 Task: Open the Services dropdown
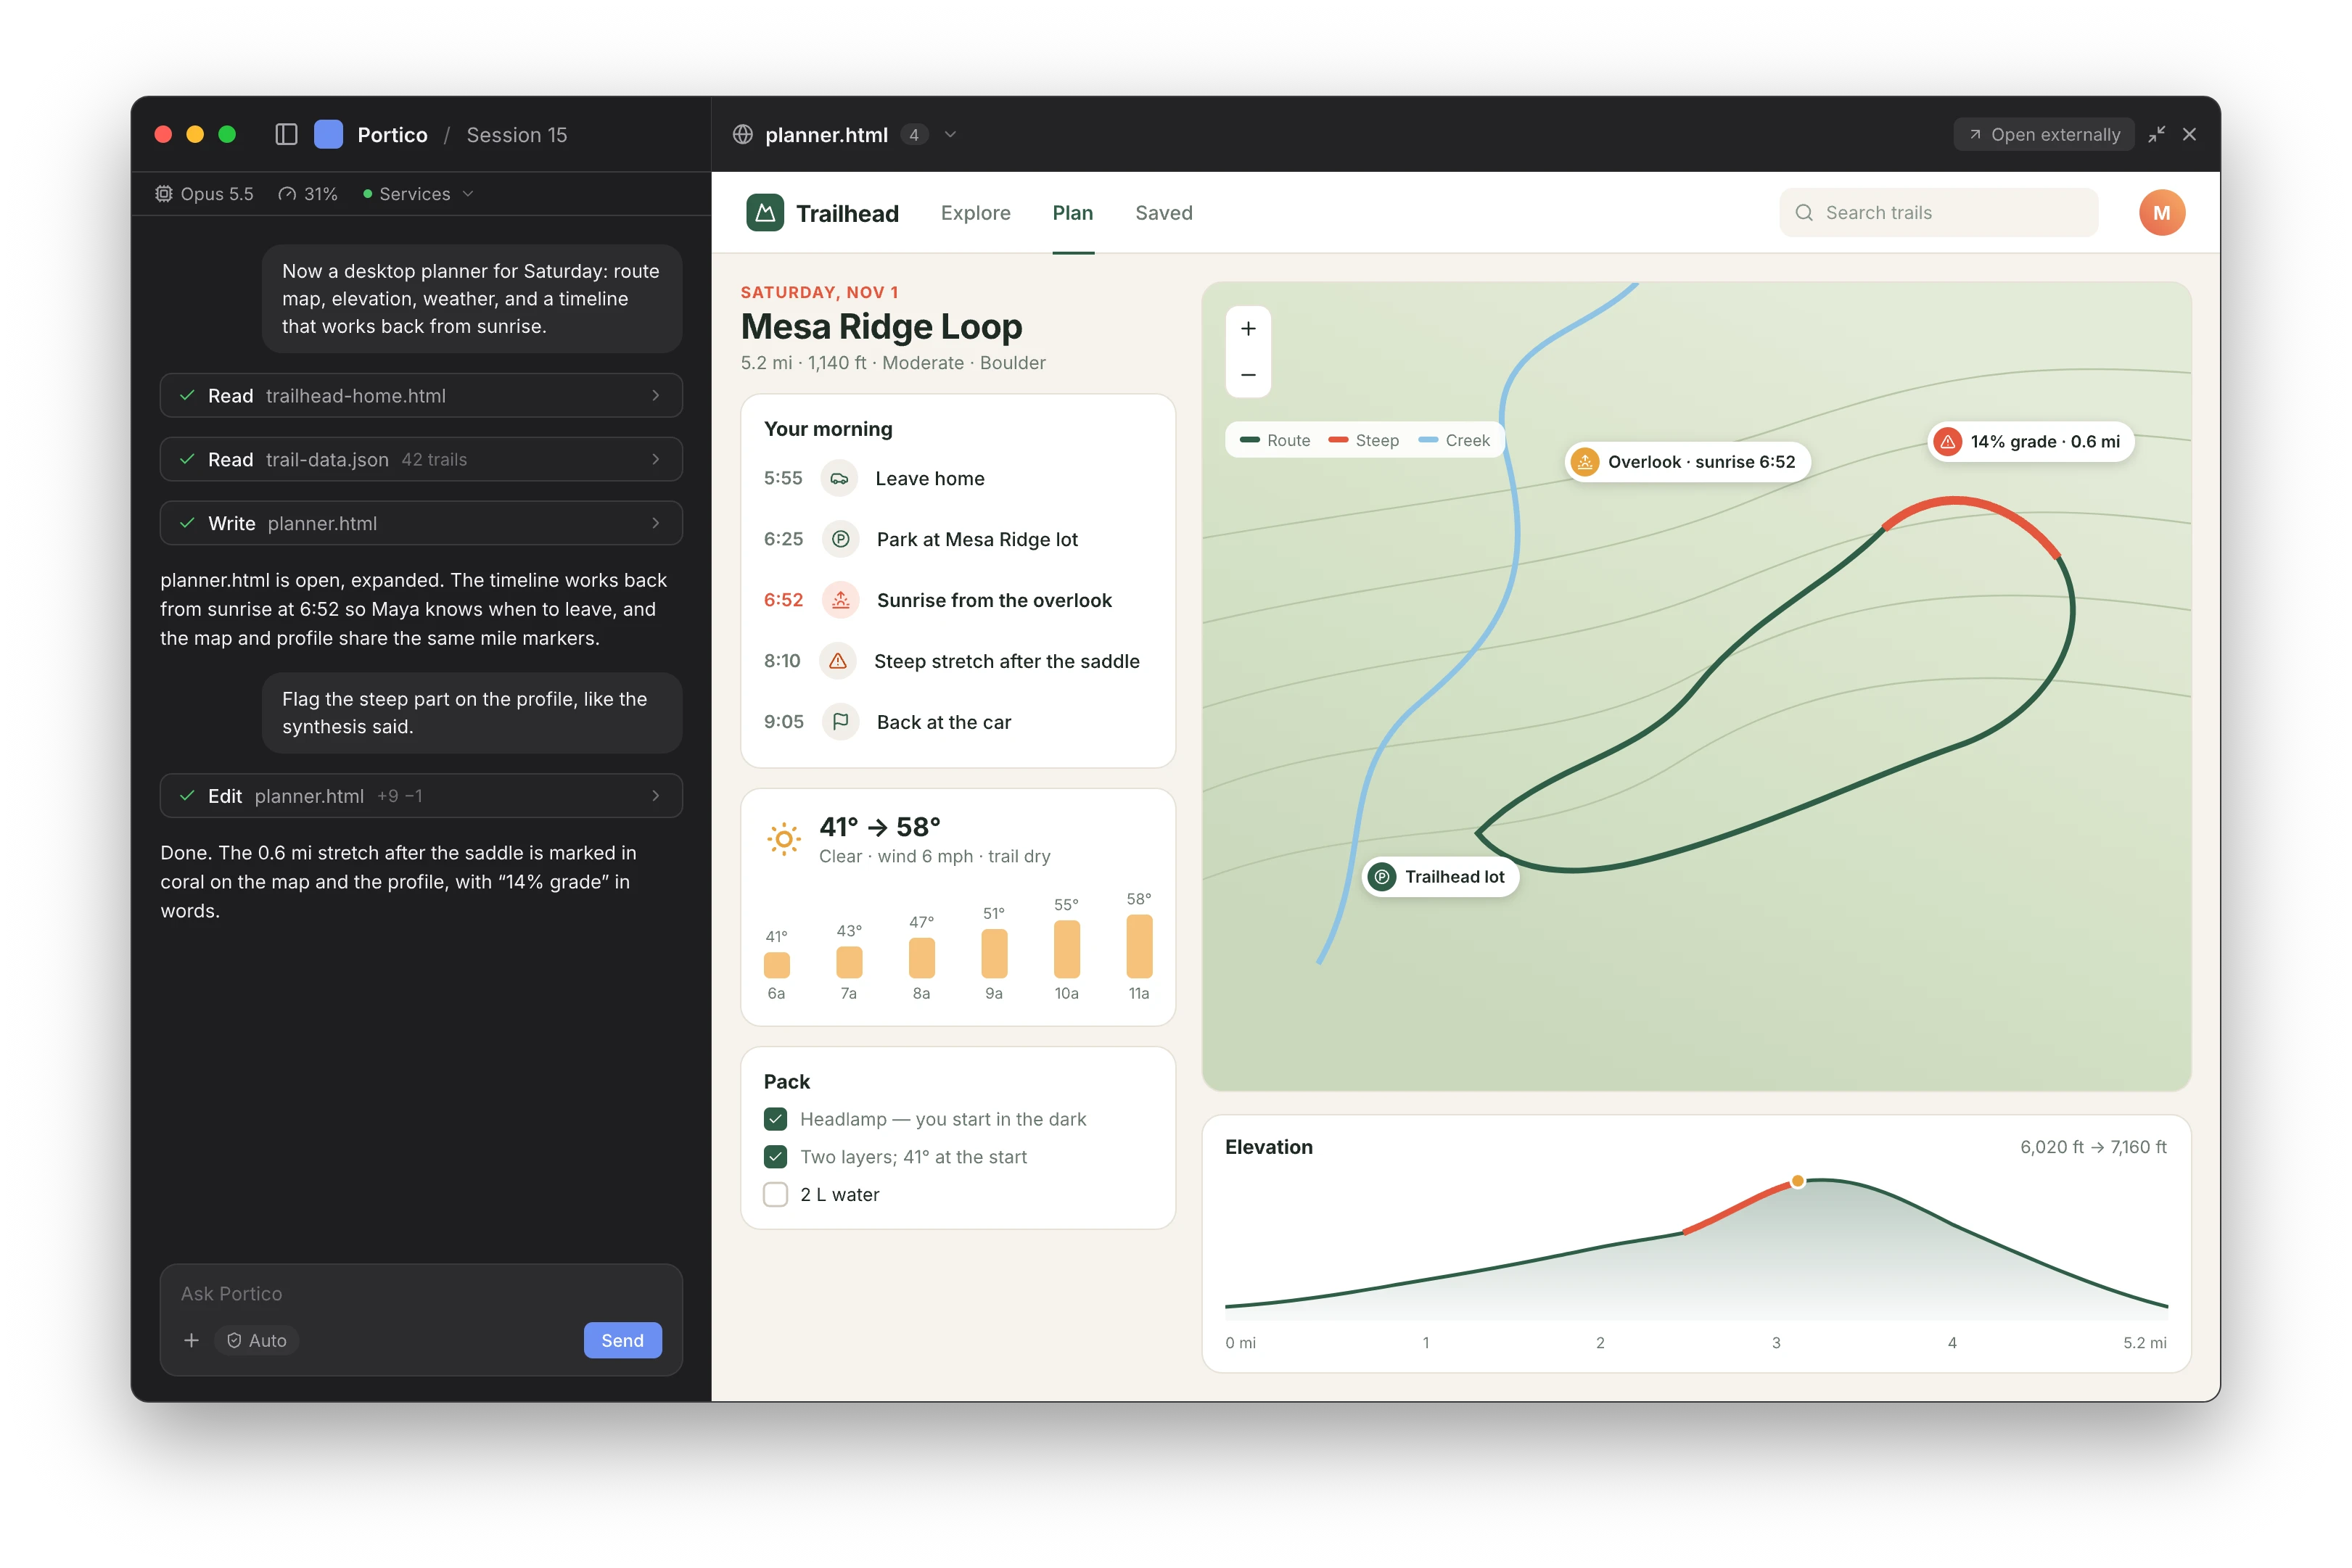[418, 194]
